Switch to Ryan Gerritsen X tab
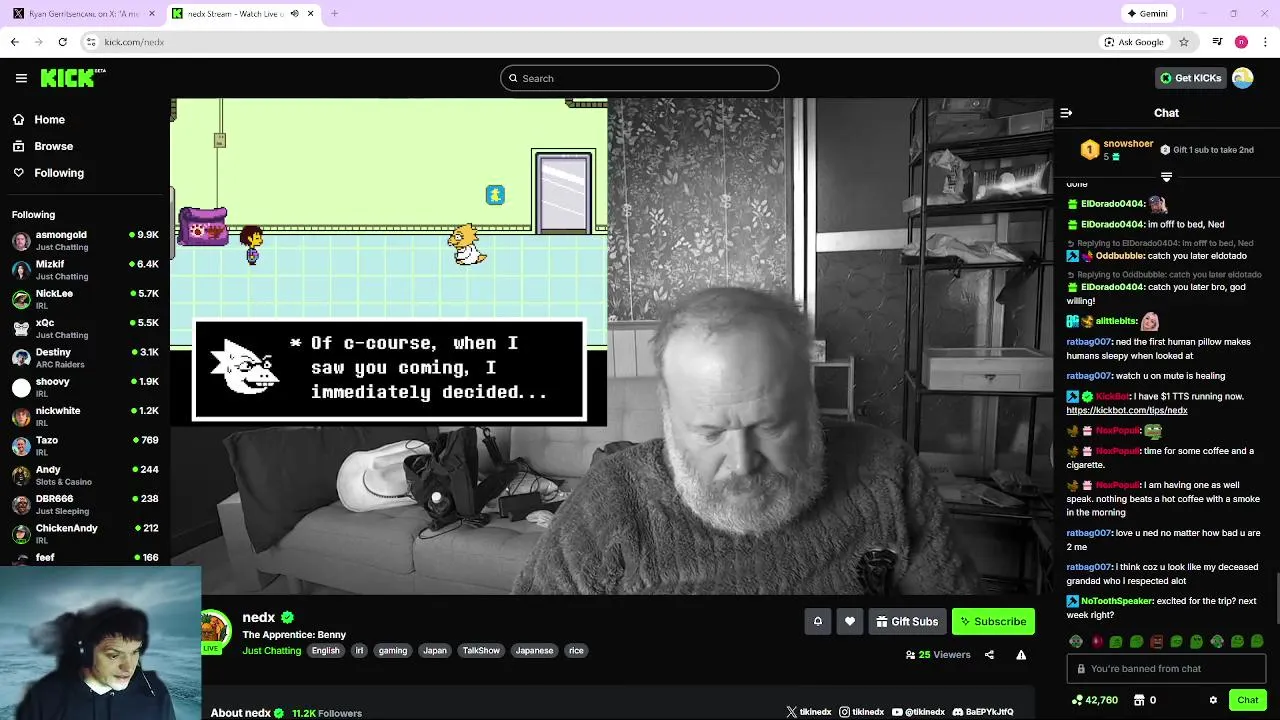 click(82, 14)
